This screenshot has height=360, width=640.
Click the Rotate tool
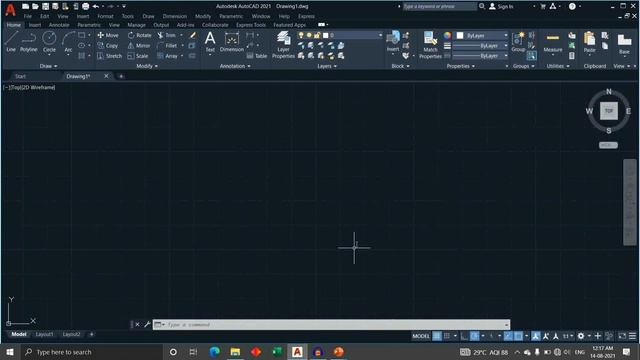click(x=139, y=35)
